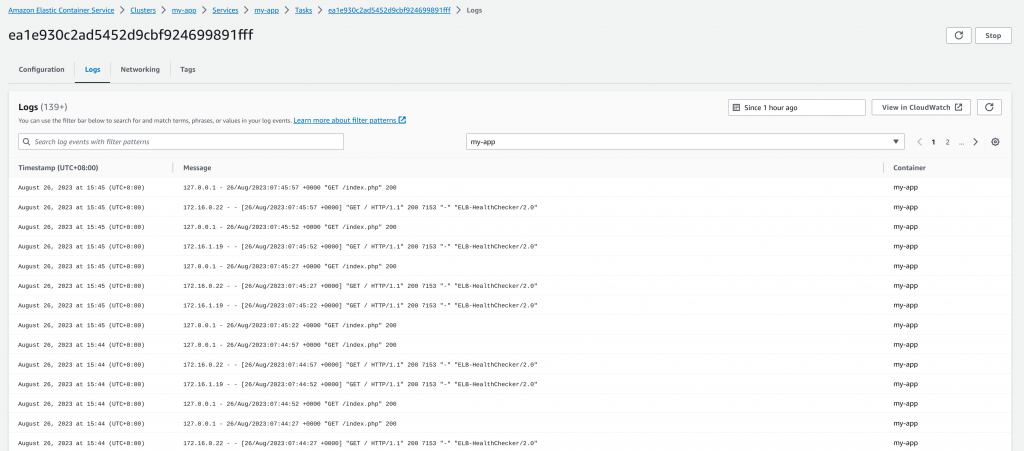Click the task refresh icon beside Stop

958,36
